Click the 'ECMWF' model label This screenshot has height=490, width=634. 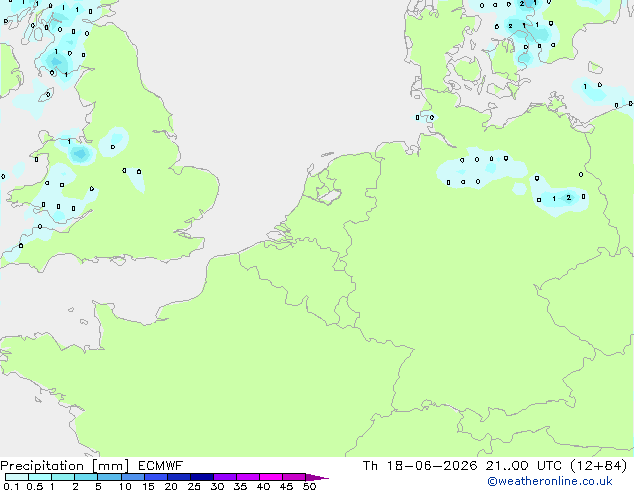[x=161, y=466]
